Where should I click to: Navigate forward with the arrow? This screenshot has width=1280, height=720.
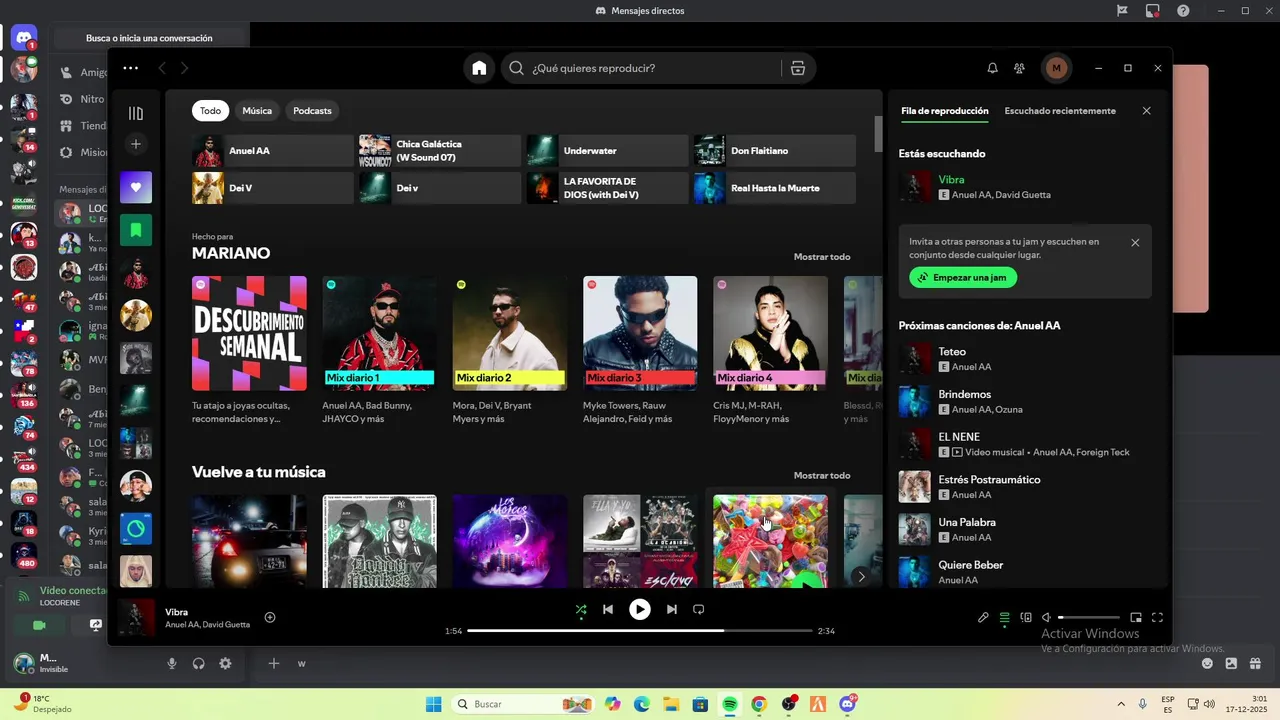(x=184, y=68)
